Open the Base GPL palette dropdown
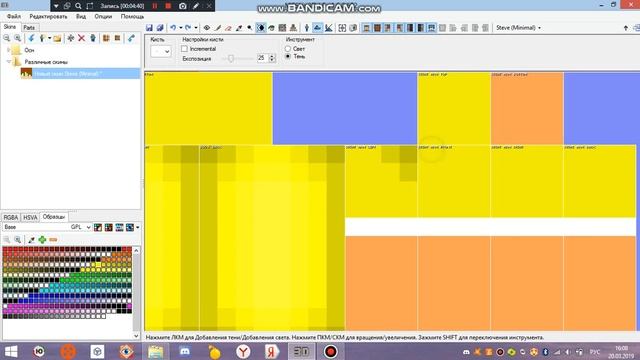Image resolution: width=640 pixels, height=360 pixels. [x=47, y=227]
